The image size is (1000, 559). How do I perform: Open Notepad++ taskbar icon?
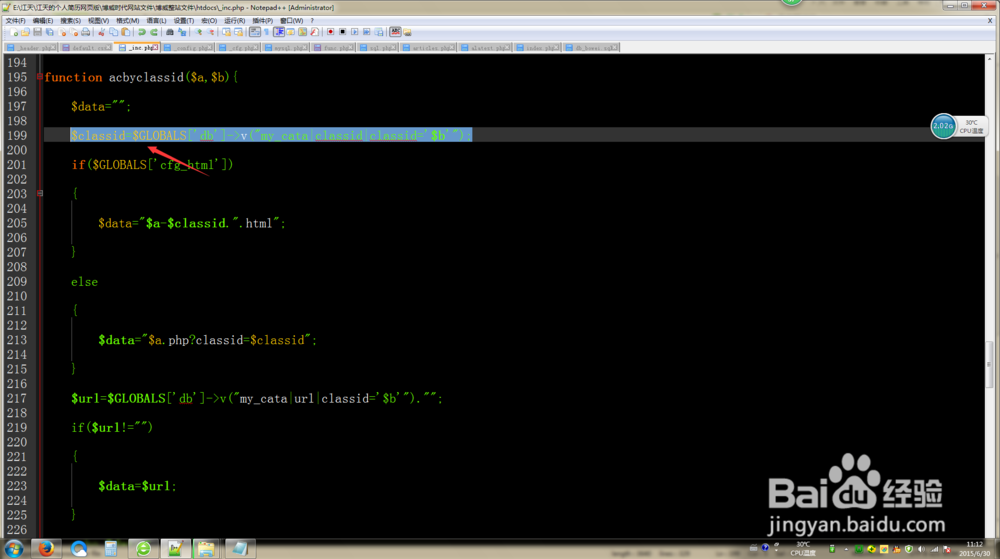tap(175, 549)
